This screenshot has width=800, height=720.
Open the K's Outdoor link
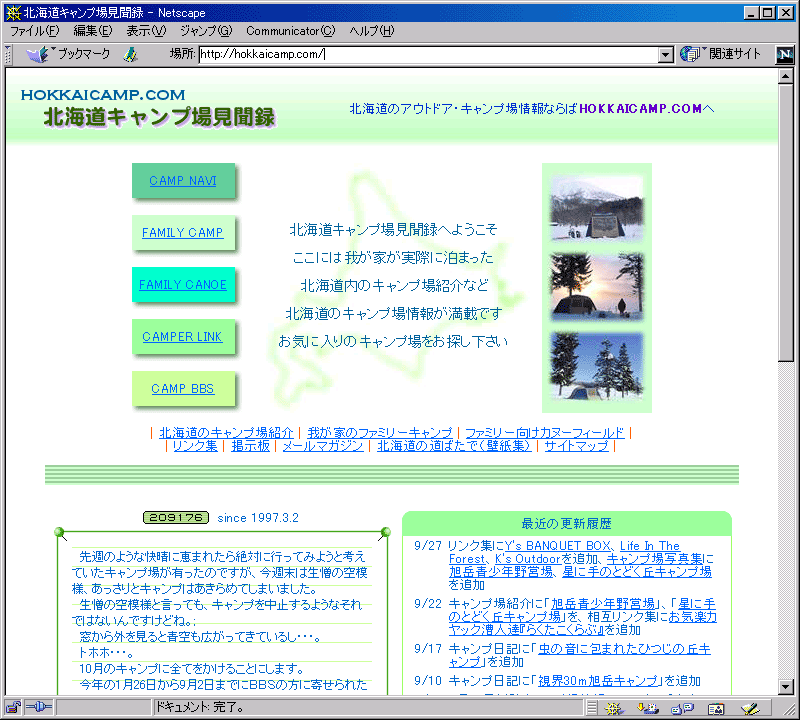pos(529,559)
